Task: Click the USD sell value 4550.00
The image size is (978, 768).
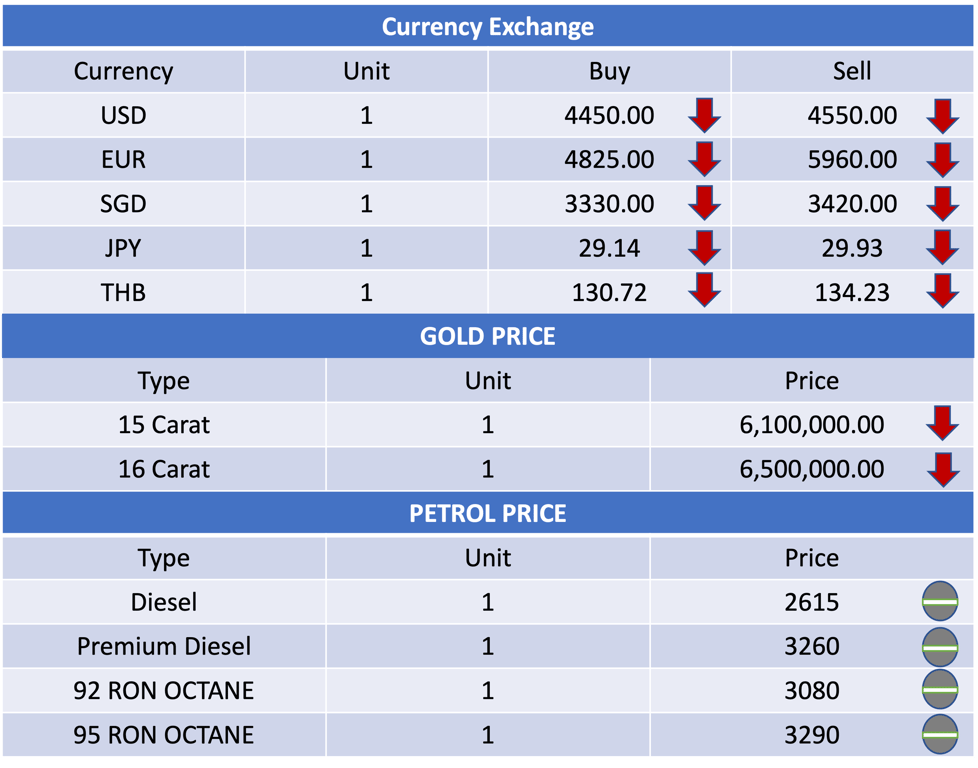Action: coord(852,115)
